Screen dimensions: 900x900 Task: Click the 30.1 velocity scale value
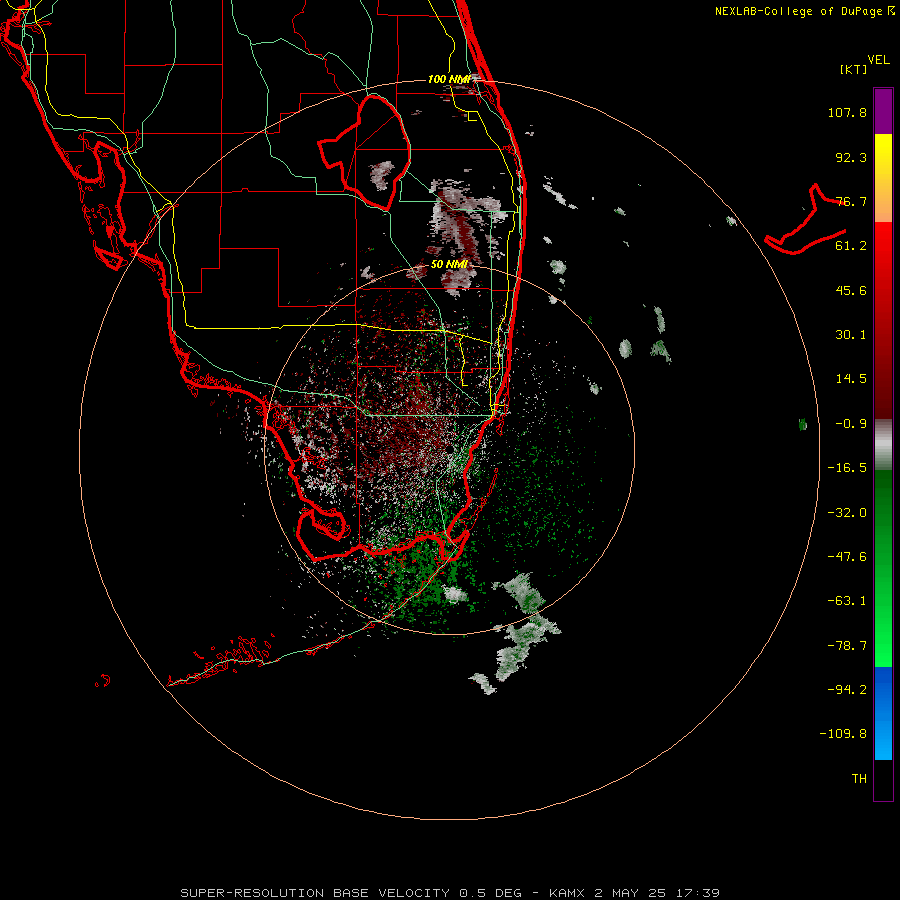pos(851,335)
